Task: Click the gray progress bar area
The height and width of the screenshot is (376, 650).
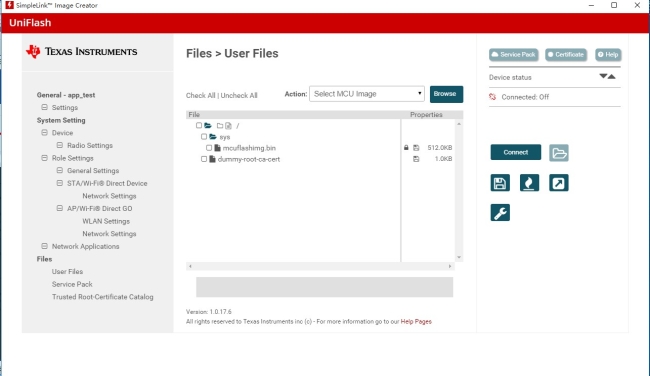Action: coord(324,287)
